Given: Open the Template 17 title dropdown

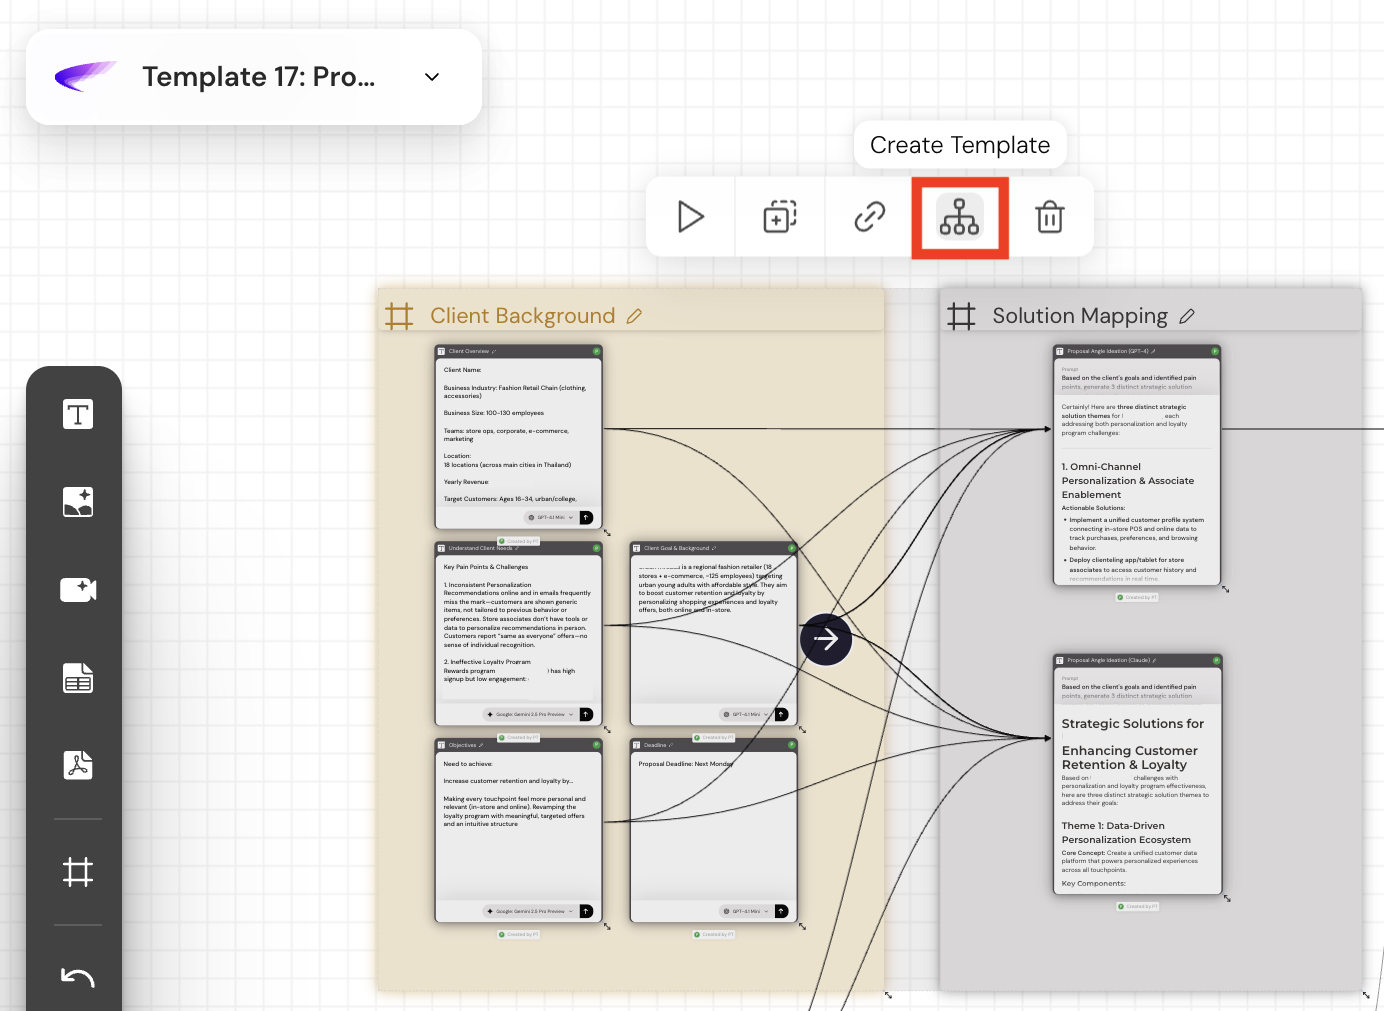Looking at the screenshot, I should click(432, 77).
